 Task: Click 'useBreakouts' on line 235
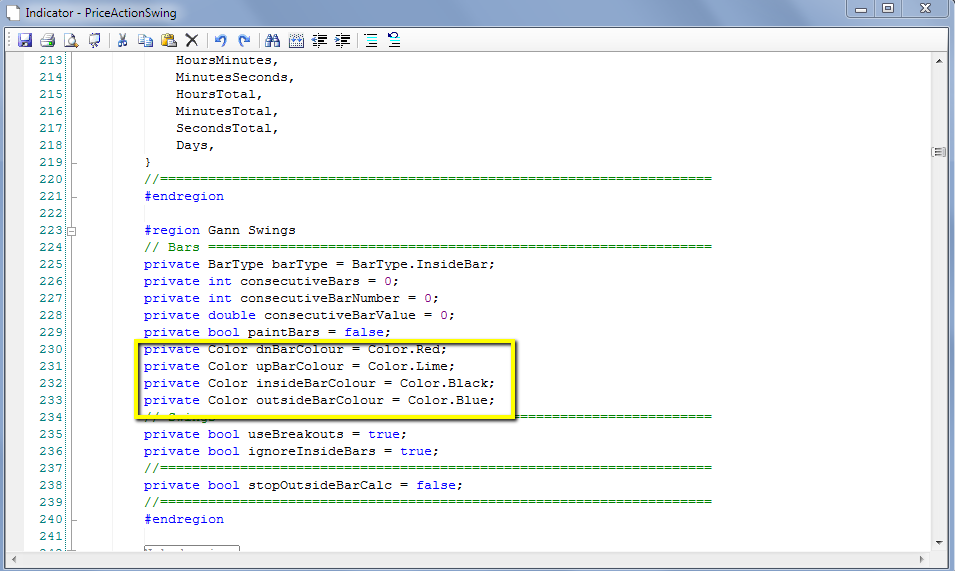point(295,435)
